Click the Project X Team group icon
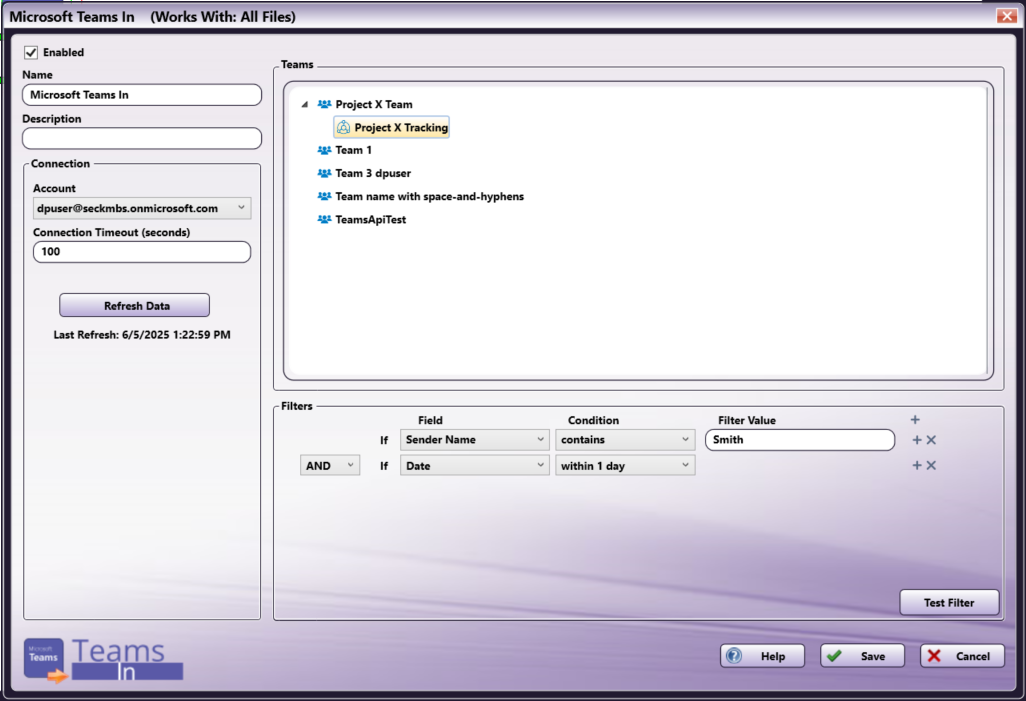Screen dimensions: 1026x701 click(324, 104)
